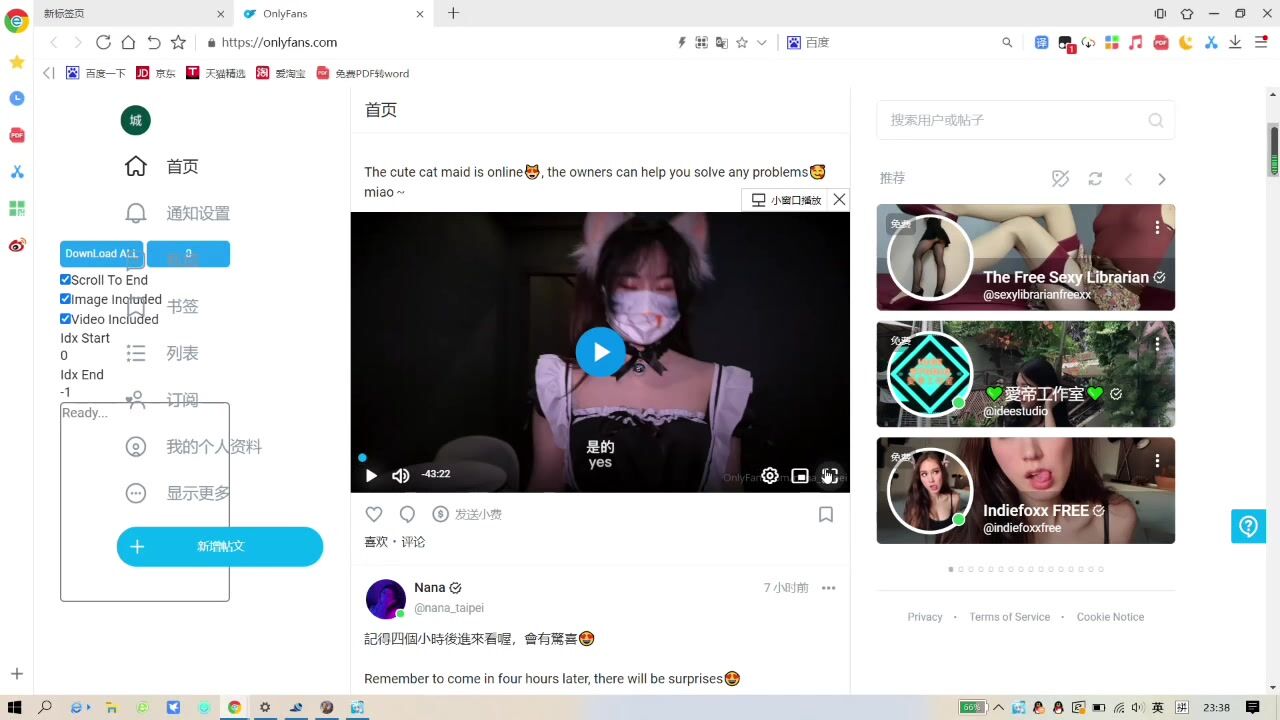Mute the video using the speaker icon

(x=400, y=476)
